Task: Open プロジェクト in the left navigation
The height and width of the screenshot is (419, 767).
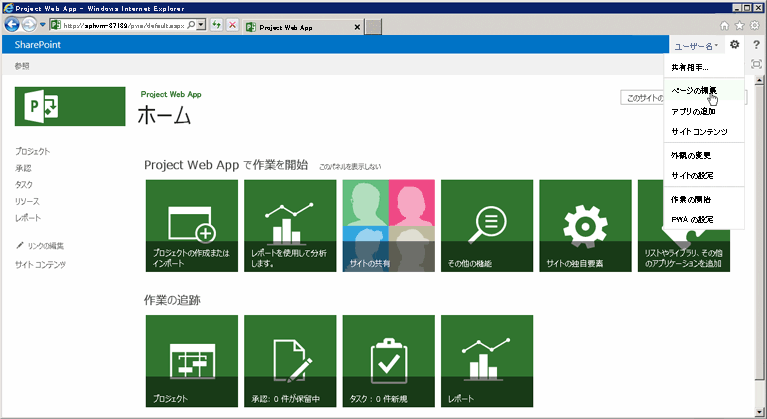Action: coord(32,151)
